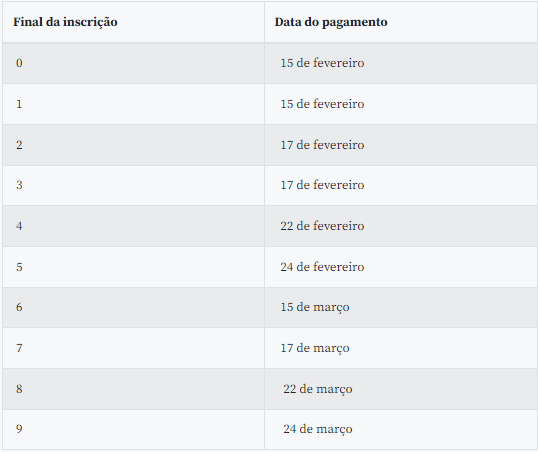
Task: Select the cell with inscription ending 5
Action: [x=133, y=267]
